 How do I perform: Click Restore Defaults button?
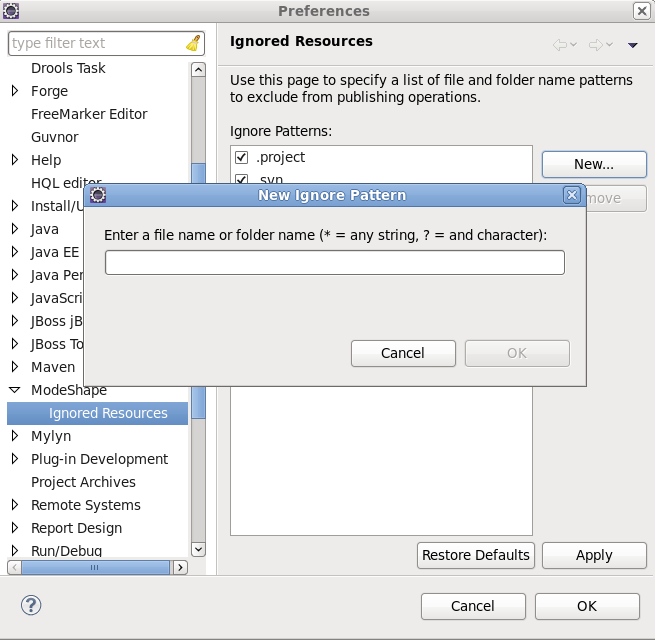click(476, 555)
